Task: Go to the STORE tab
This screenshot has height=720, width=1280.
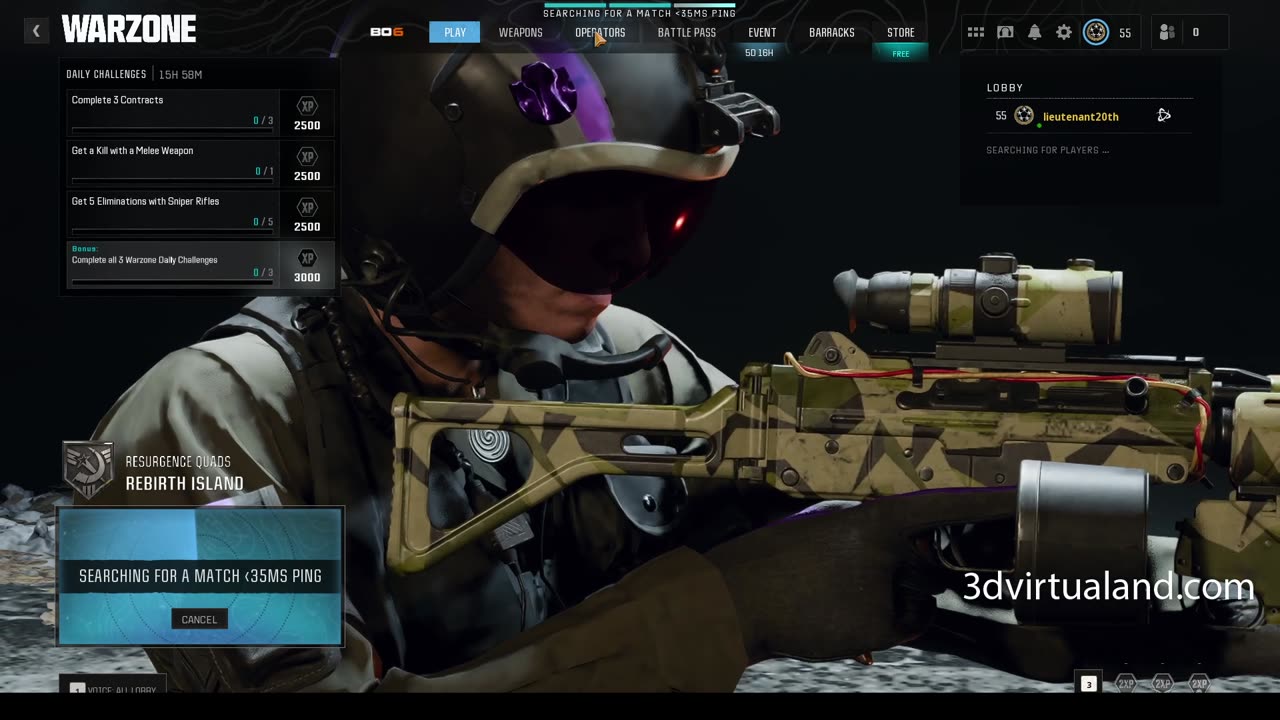Action: [901, 32]
